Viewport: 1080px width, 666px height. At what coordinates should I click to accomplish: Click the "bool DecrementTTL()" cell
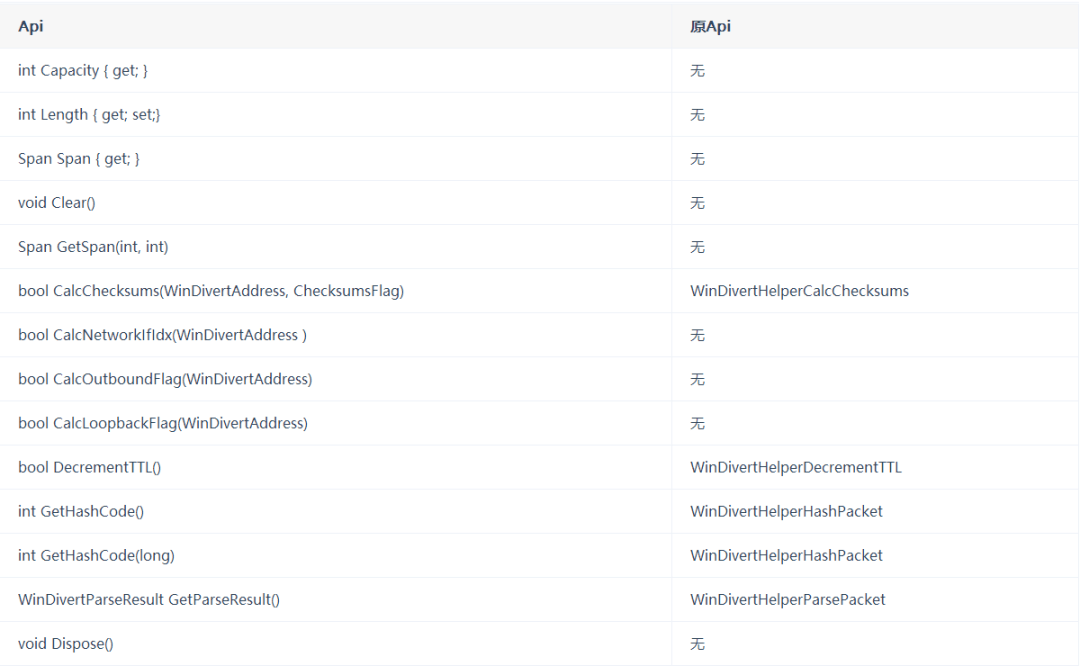[x=89, y=467]
